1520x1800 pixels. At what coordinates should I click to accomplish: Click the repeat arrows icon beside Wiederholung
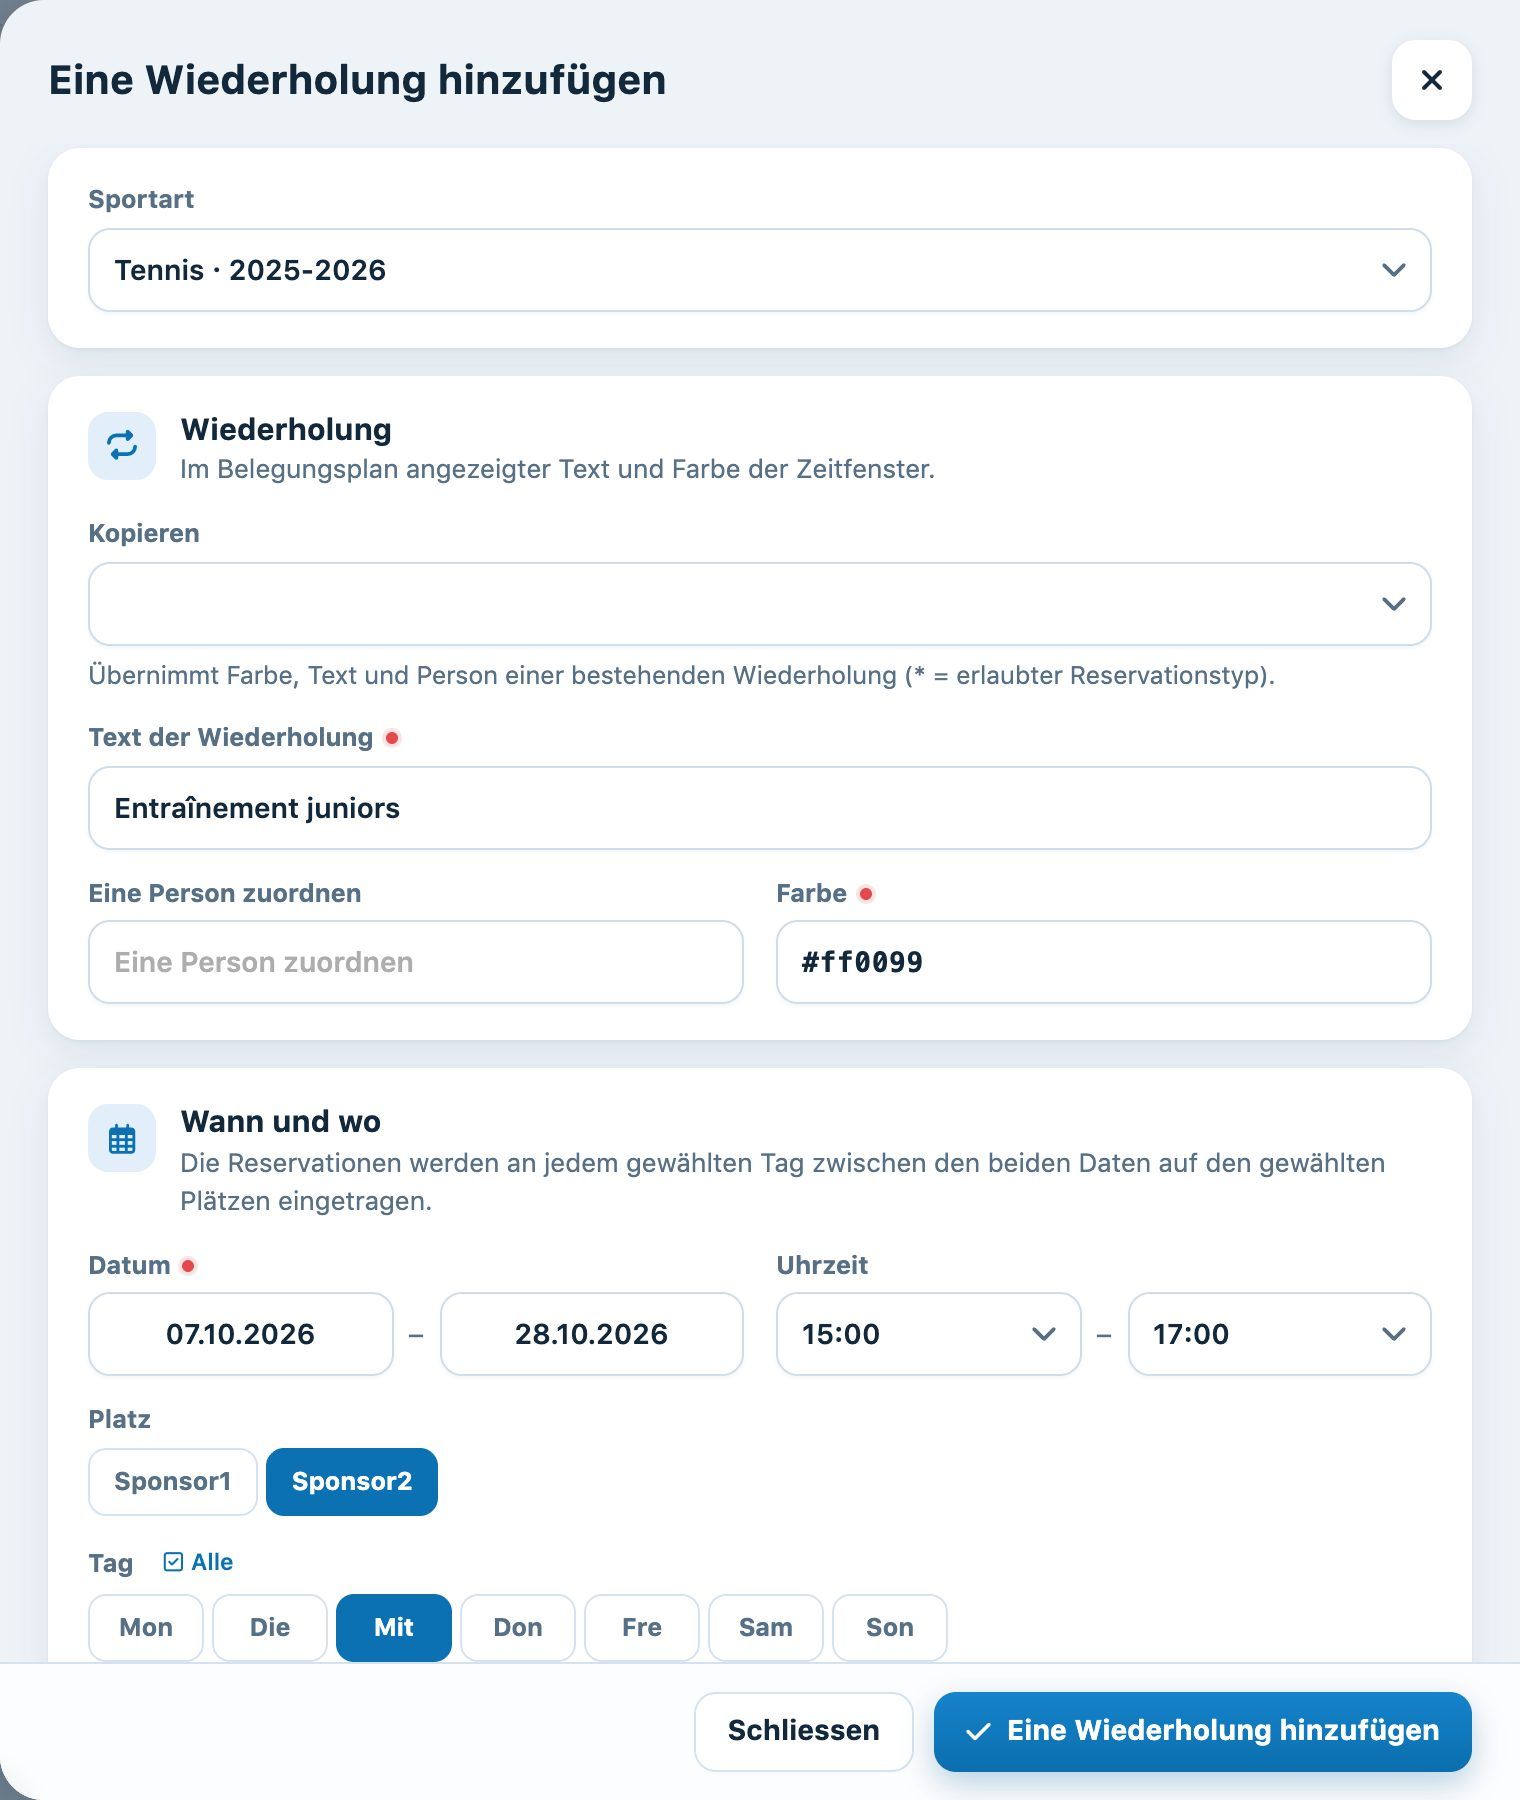122,445
